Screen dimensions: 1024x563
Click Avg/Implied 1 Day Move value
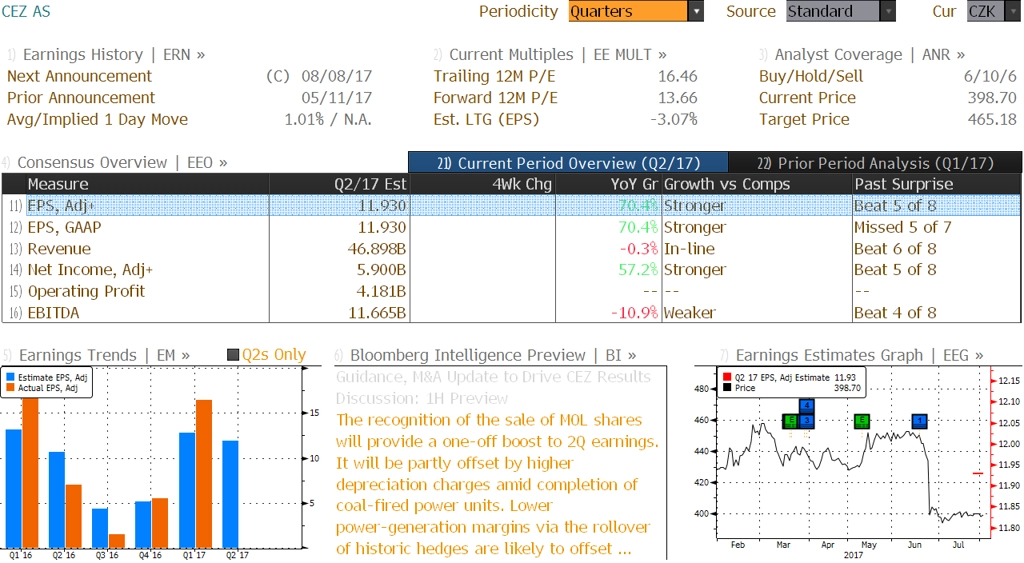point(328,120)
